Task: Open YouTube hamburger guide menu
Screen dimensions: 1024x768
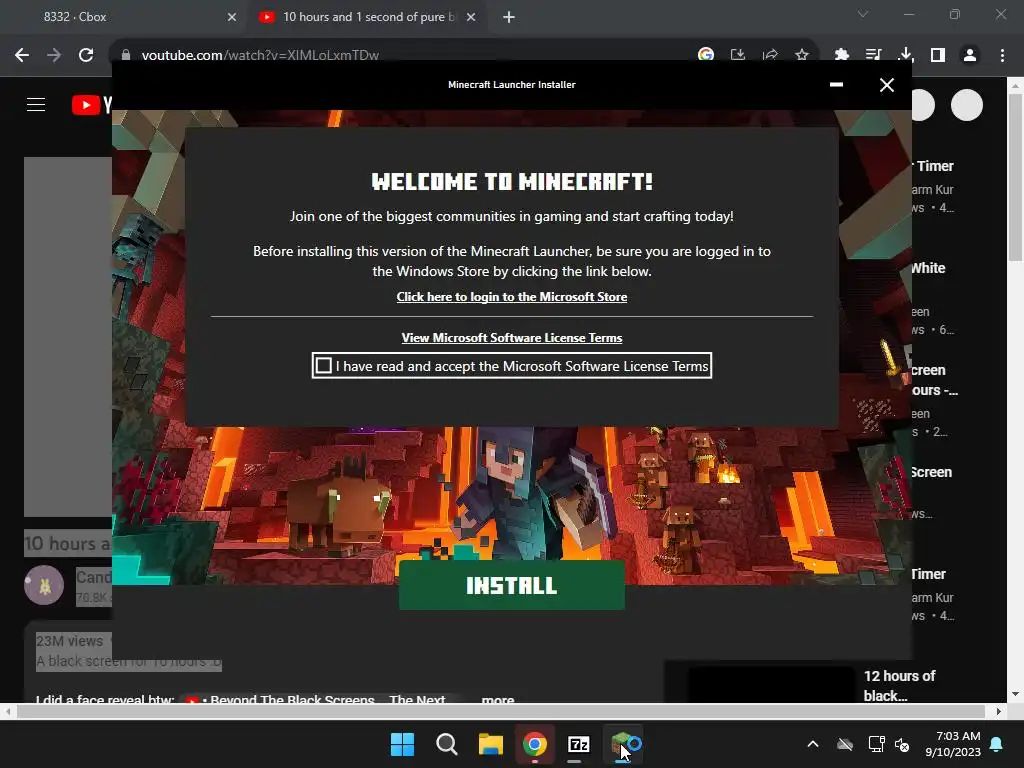Action: [36, 104]
